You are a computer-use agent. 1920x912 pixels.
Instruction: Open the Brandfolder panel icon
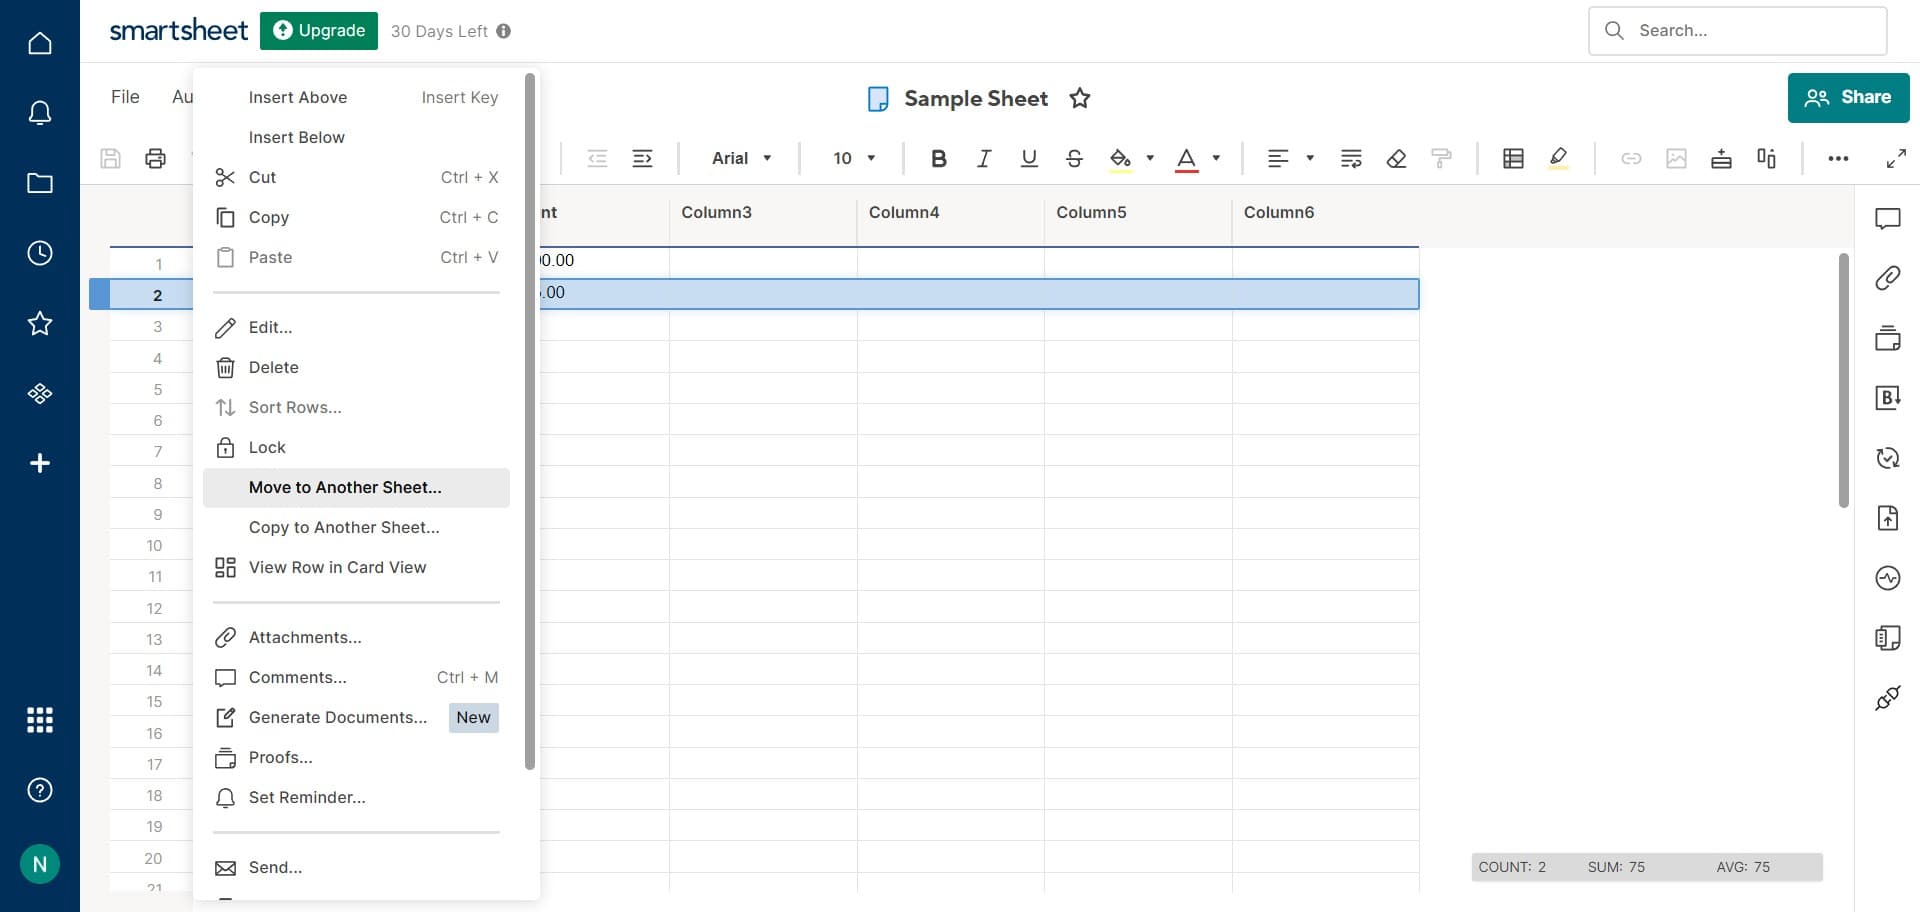pos(1890,398)
